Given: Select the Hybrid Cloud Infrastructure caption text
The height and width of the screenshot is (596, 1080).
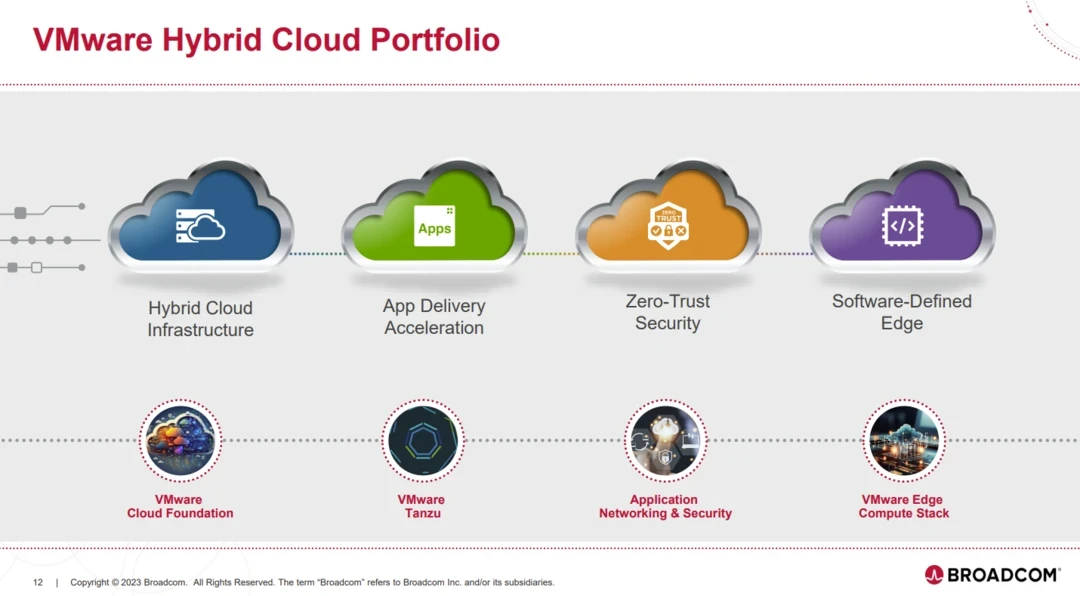Looking at the screenshot, I should coord(200,319).
